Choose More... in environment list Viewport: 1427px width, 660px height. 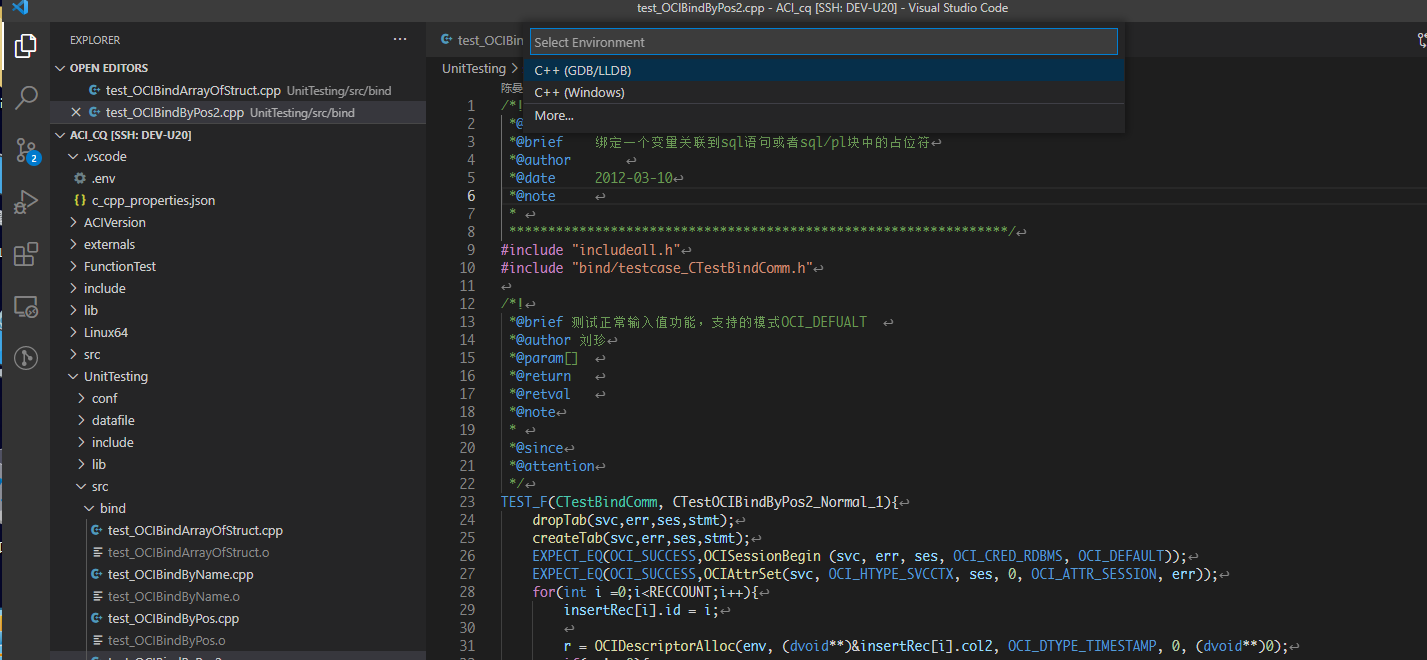[x=824, y=116]
